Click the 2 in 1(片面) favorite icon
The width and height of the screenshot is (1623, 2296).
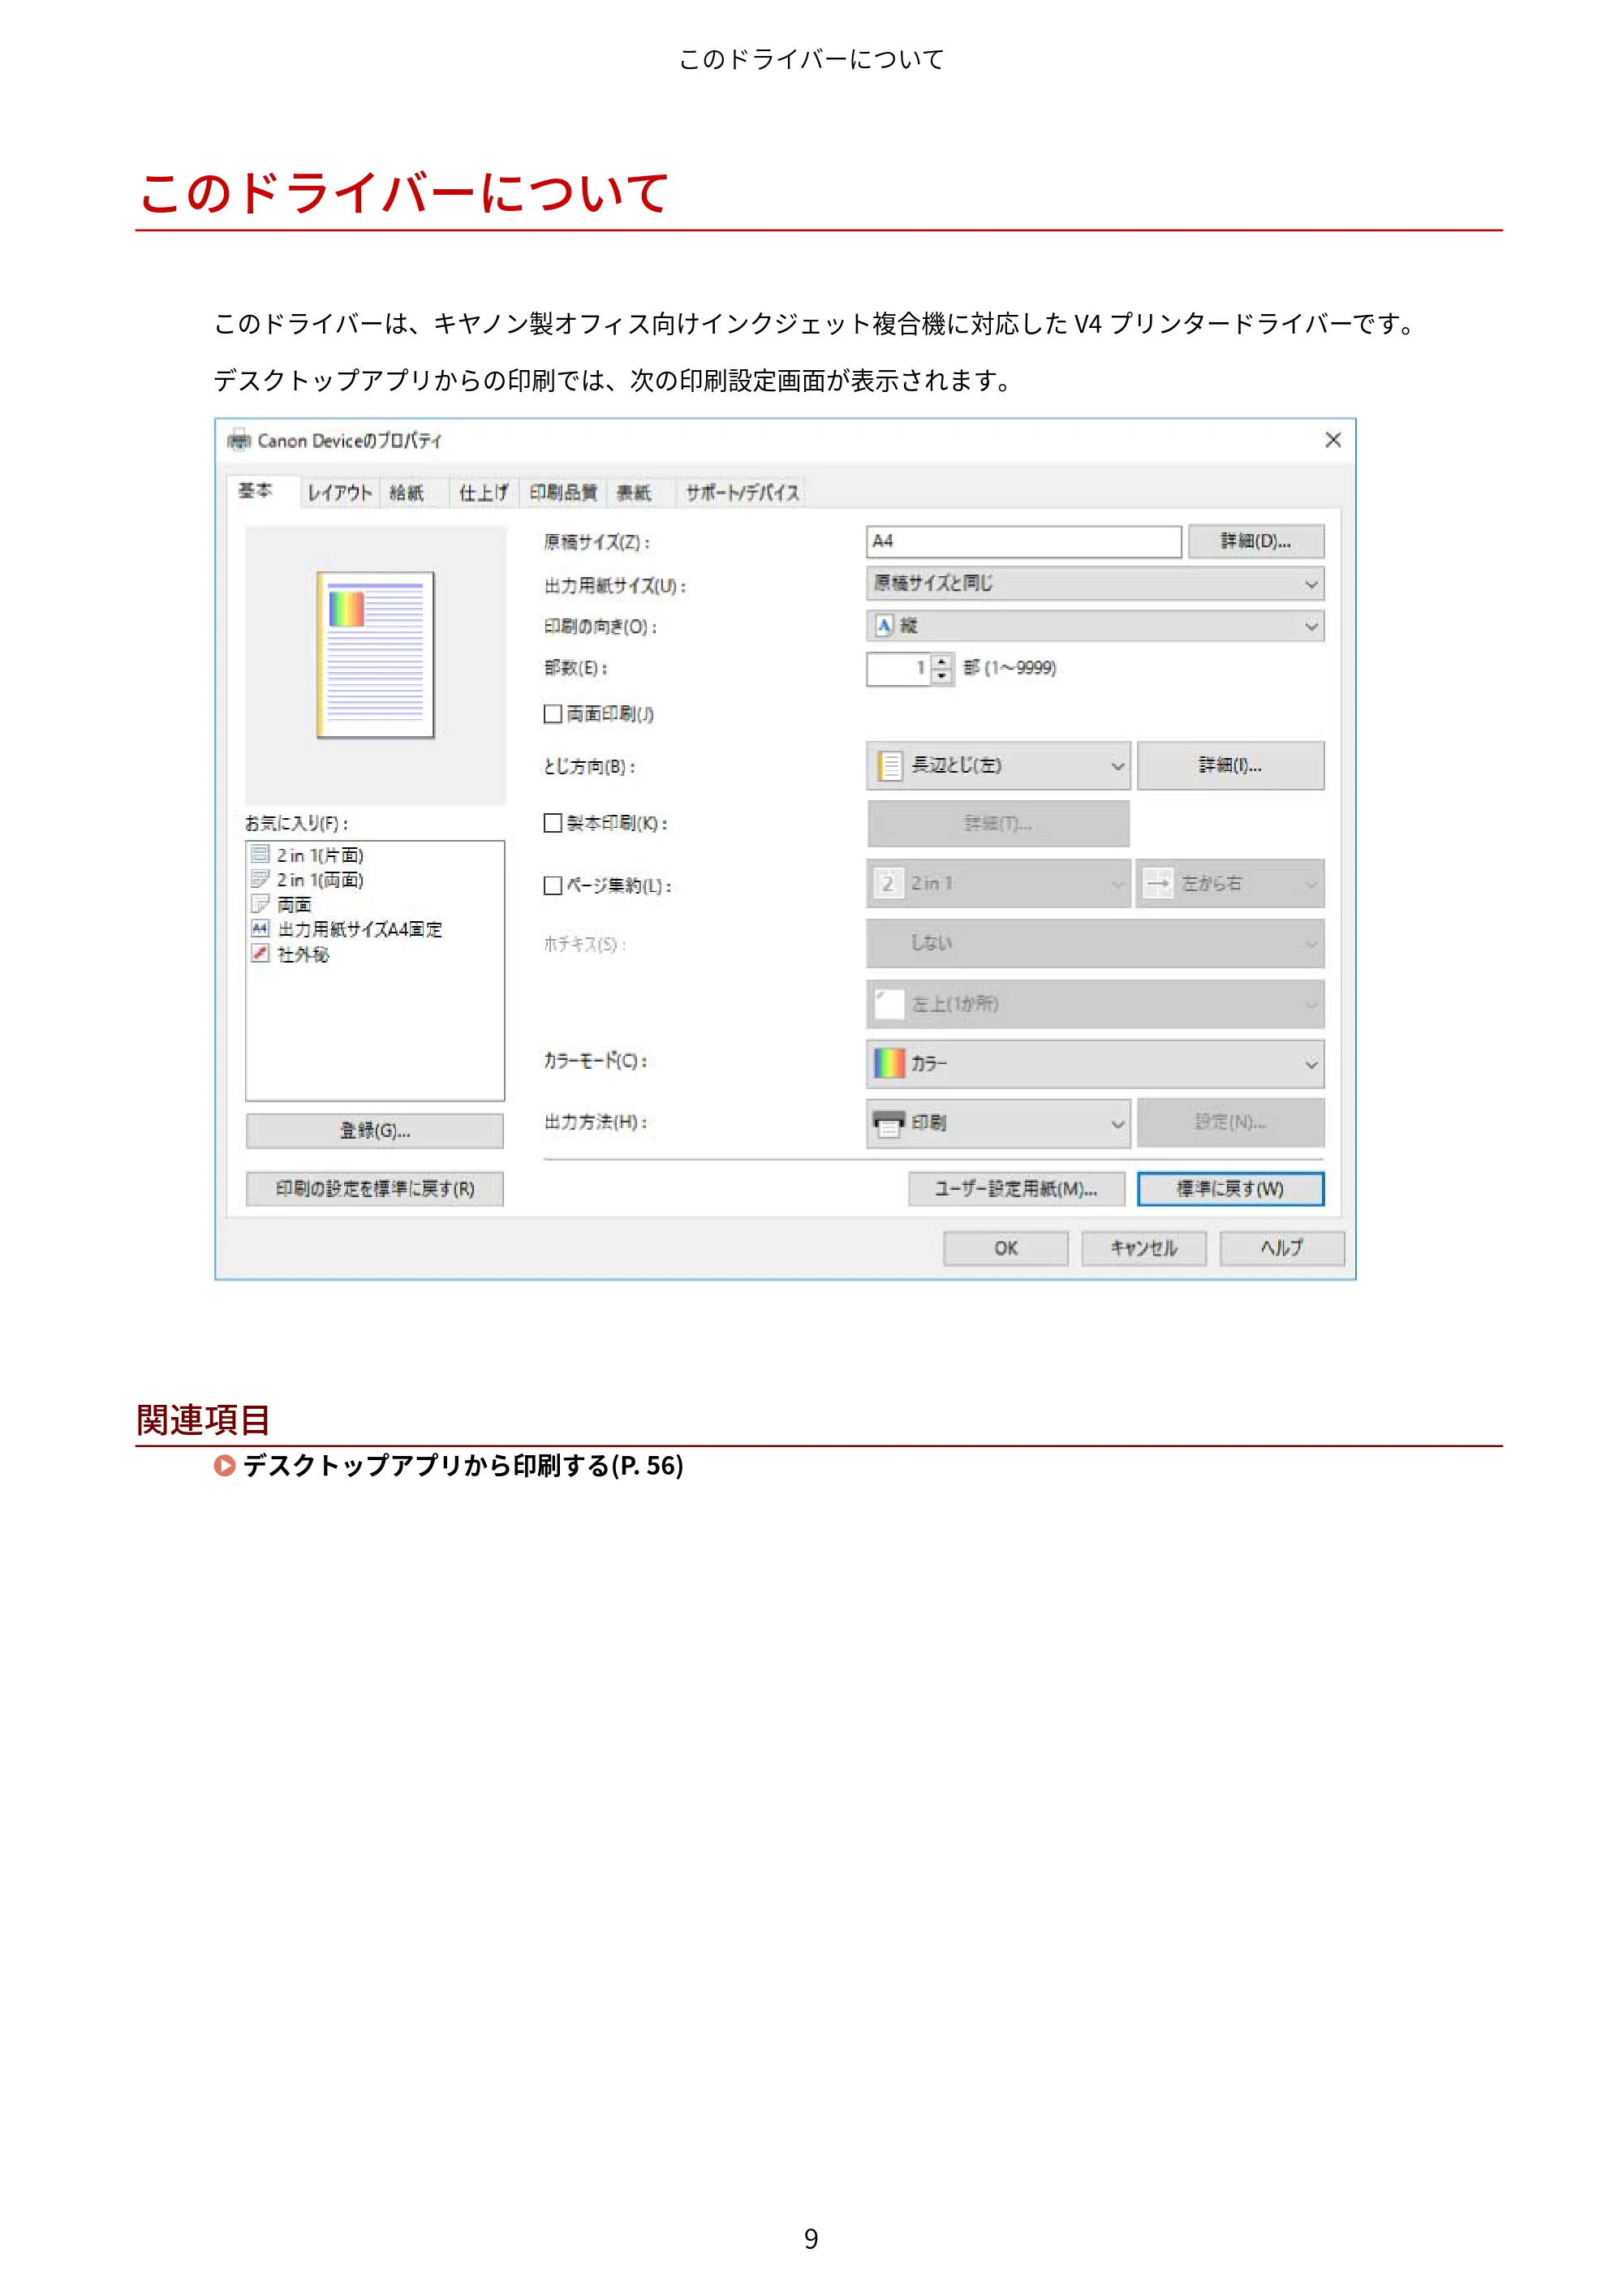click(260, 854)
